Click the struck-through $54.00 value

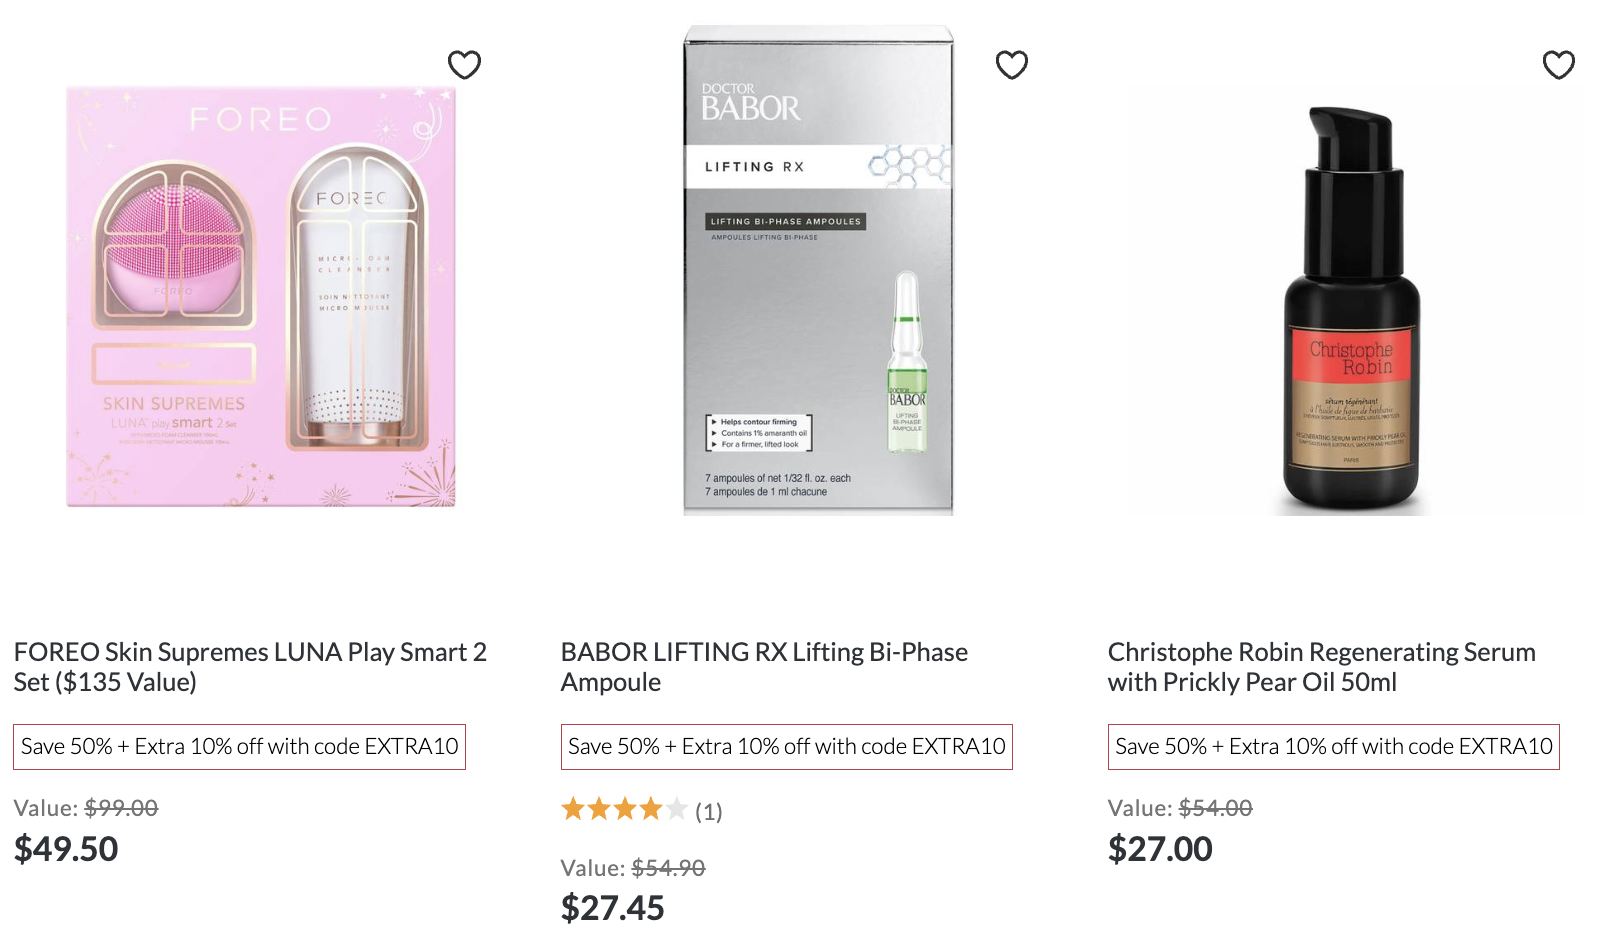point(1215,808)
